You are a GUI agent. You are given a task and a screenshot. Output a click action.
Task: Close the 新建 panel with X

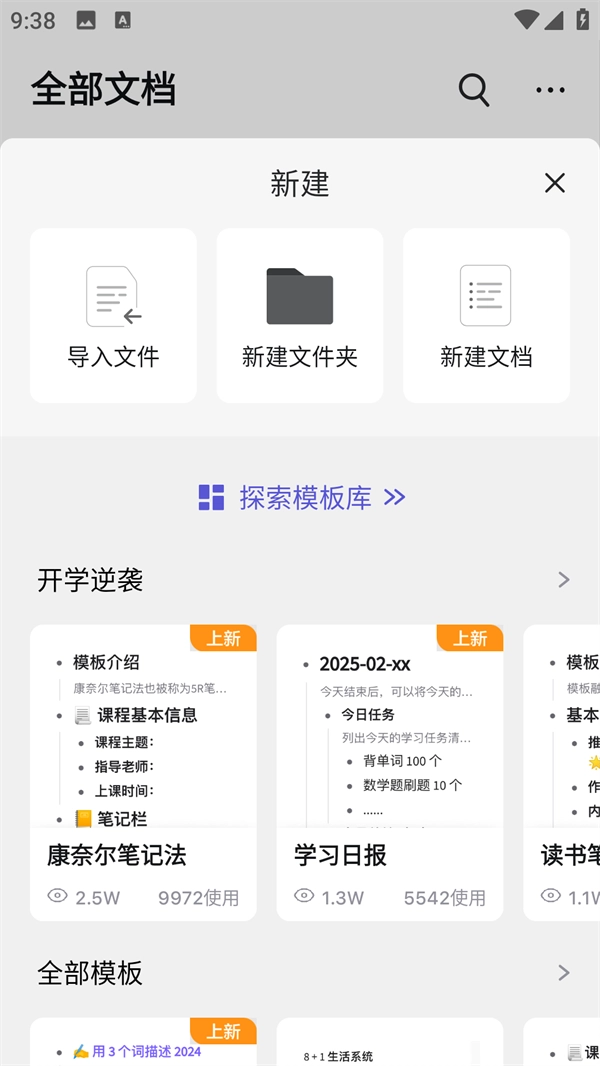tap(554, 183)
